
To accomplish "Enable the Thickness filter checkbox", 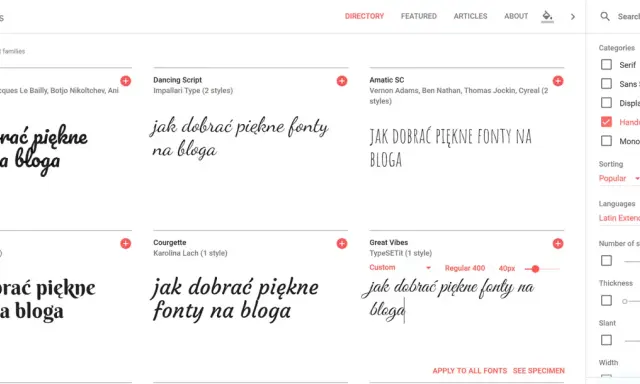I will (606, 300).
